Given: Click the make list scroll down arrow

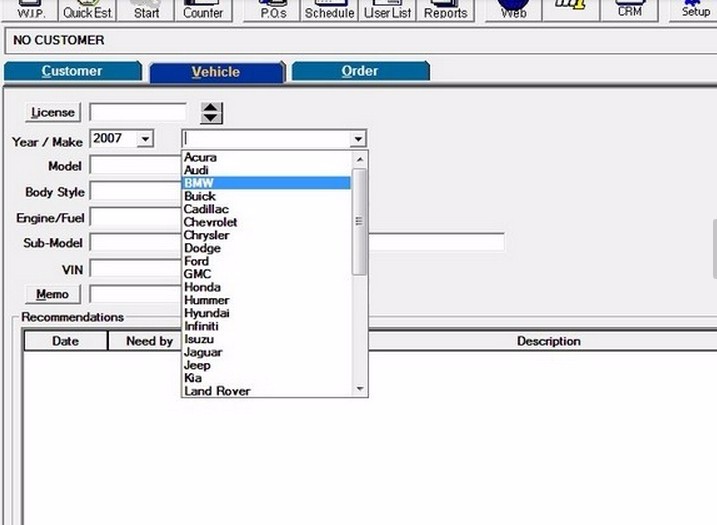Looking at the screenshot, I should pyautogui.click(x=360, y=389).
